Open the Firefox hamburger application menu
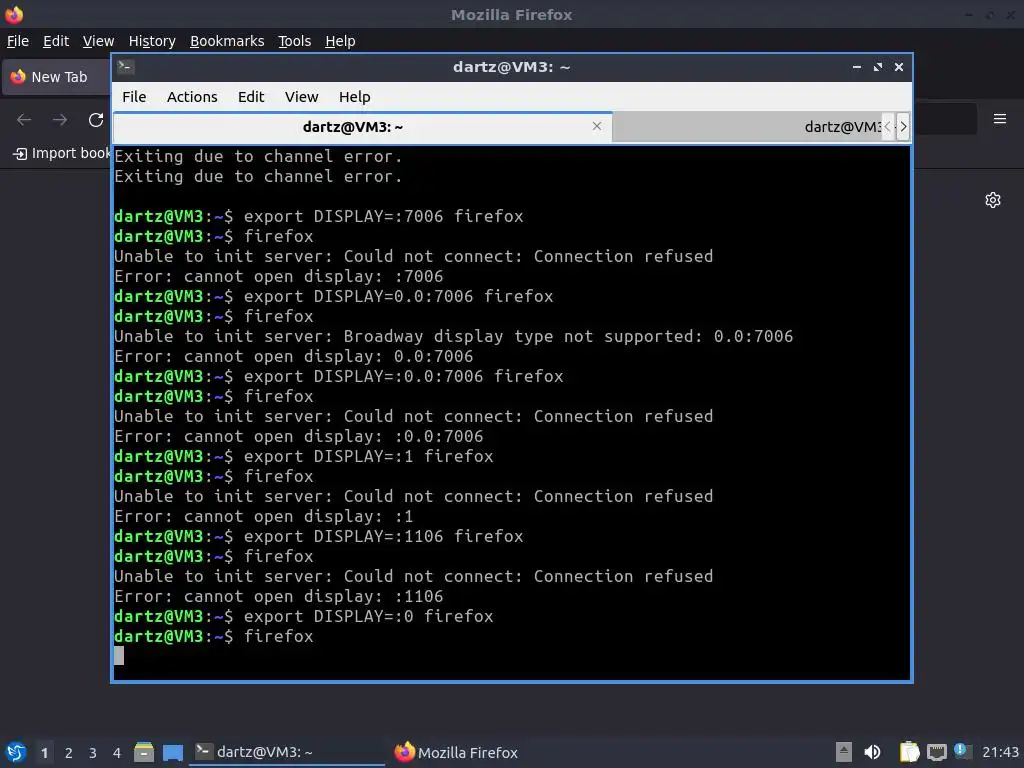The image size is (1024, 768). point(999,119)
